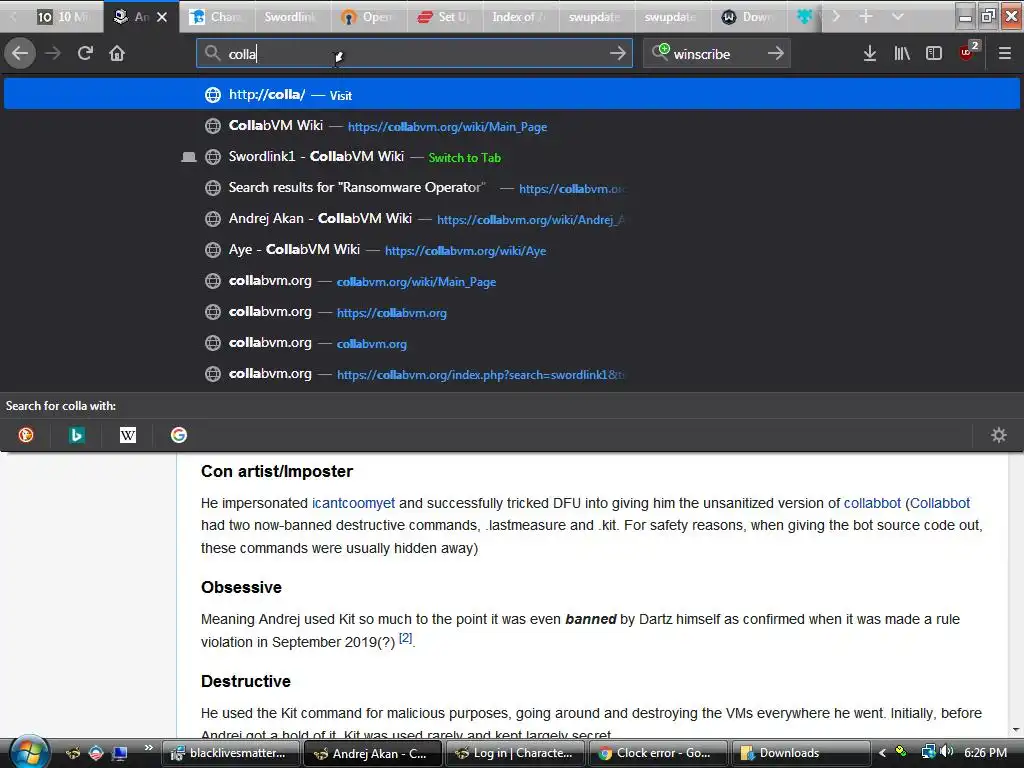The image size is (1024, 768).
Task: Open a new tab with plus icon
Action: 866,16
